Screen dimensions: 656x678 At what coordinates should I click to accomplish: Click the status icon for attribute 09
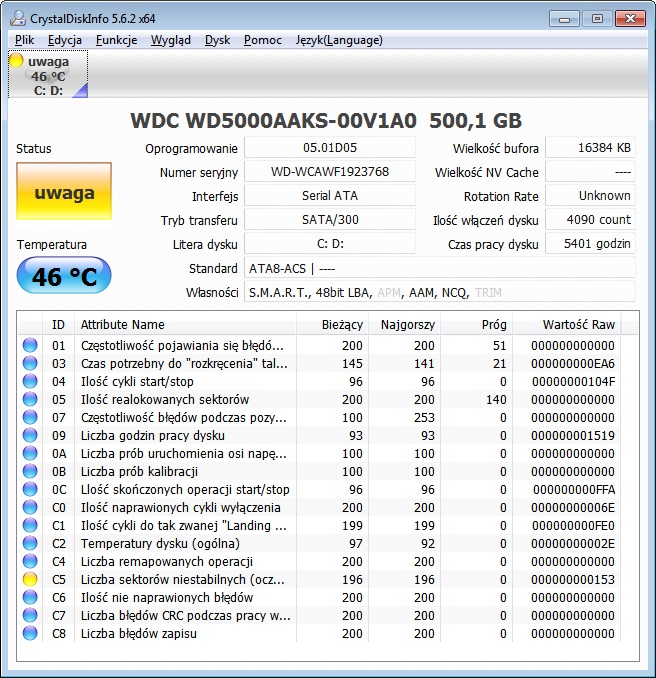coord(30,435)
